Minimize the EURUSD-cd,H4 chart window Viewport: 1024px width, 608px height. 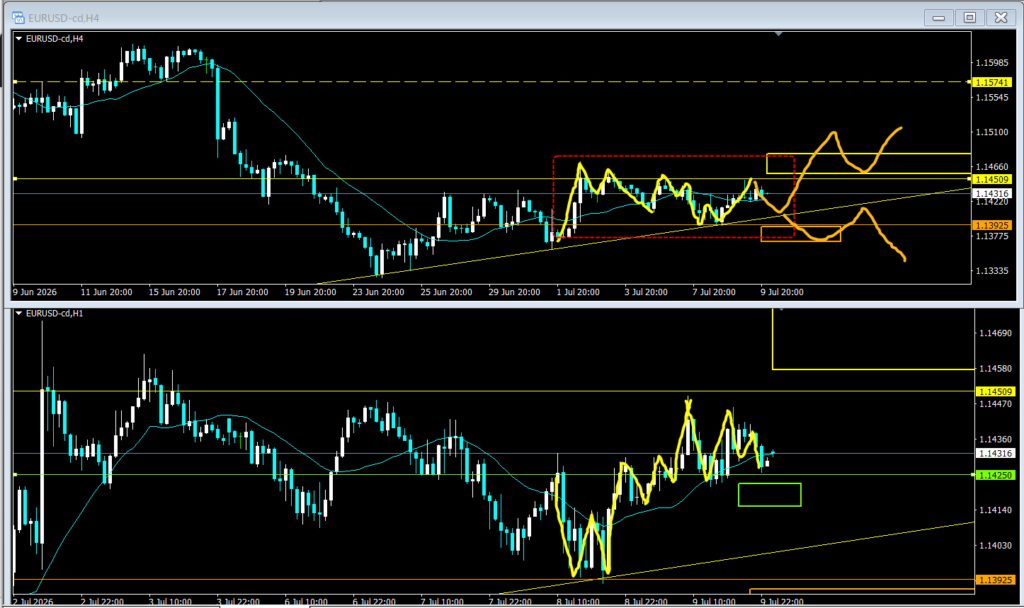pyautogui.click(x=938, y=18)
